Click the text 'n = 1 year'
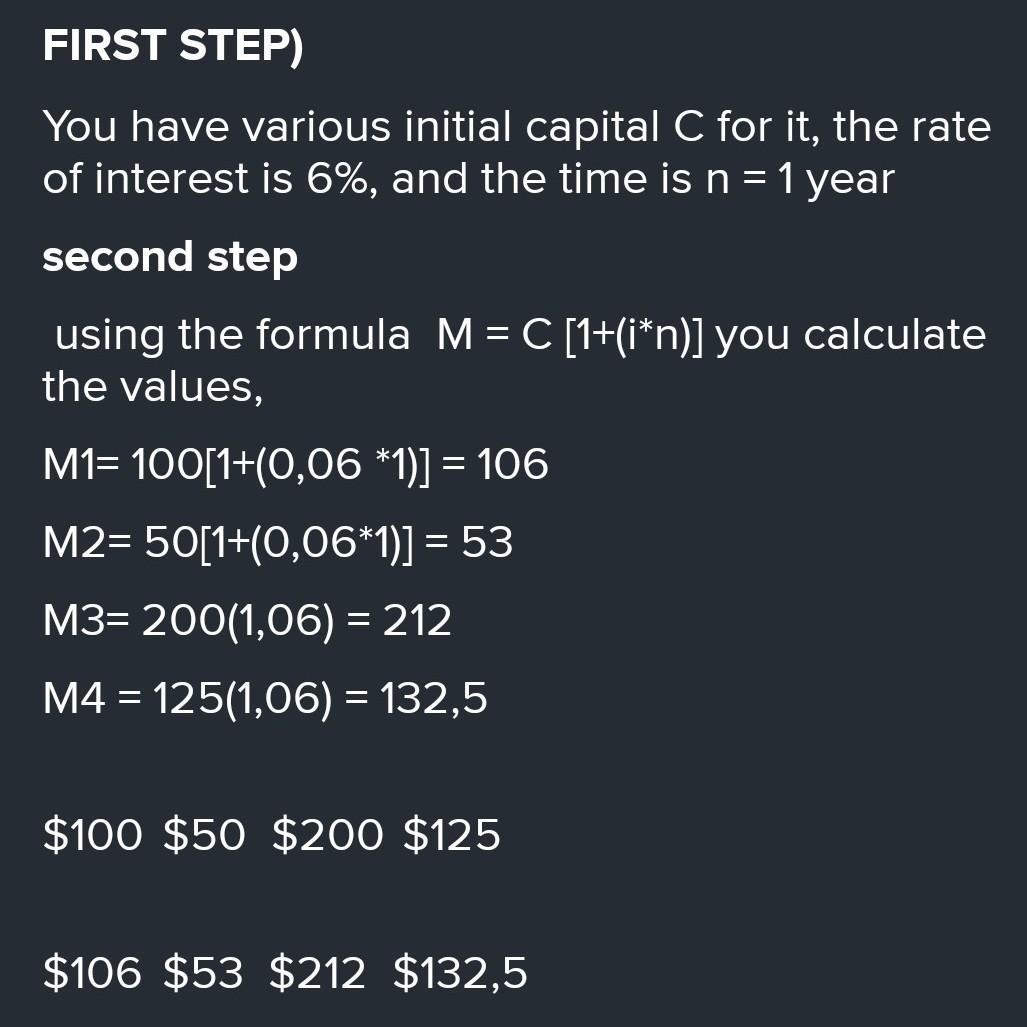The width and height of the screenshot is (1027, 1027). [800, 179]
